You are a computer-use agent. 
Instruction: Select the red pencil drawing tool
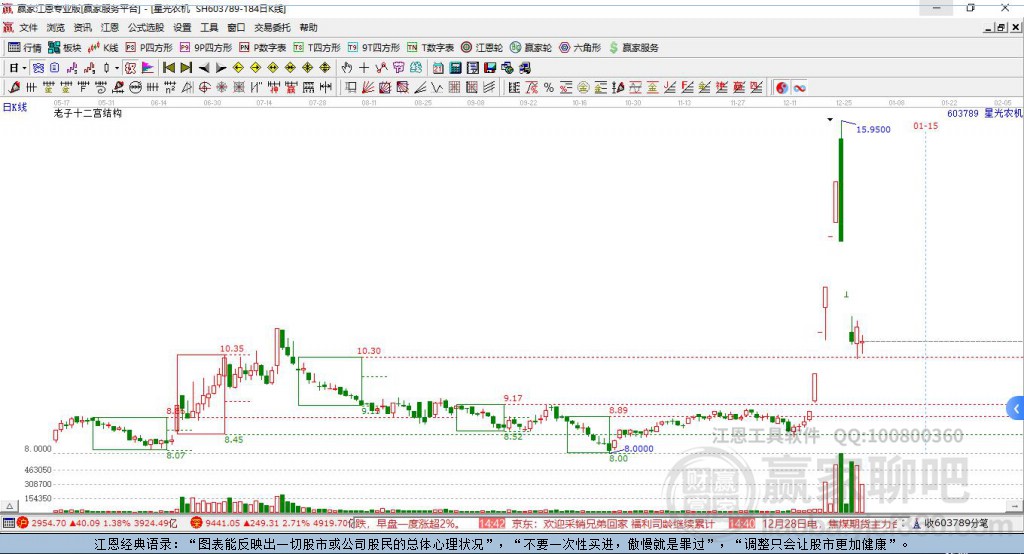coord(14,88)
